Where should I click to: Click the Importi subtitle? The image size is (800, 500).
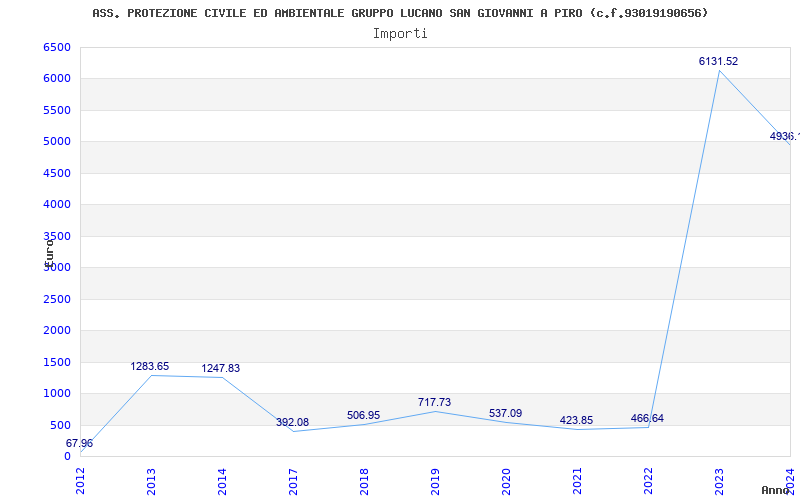click(400, 33)
